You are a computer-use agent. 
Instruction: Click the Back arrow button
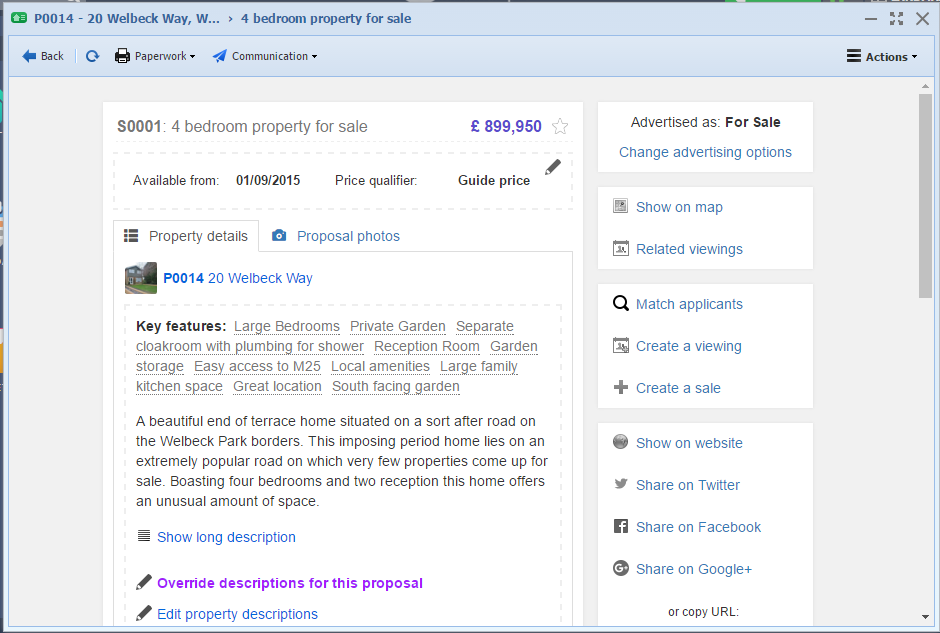[x=43, y=56]
